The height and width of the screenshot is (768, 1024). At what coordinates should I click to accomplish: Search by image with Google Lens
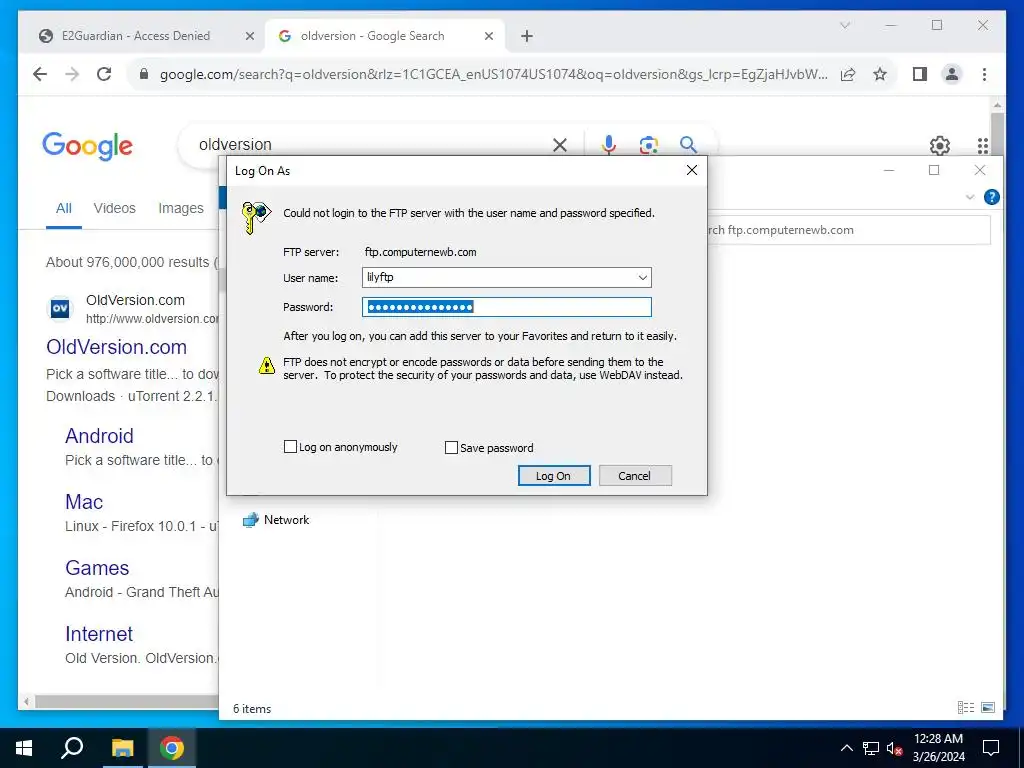click(x=648, y=145)
